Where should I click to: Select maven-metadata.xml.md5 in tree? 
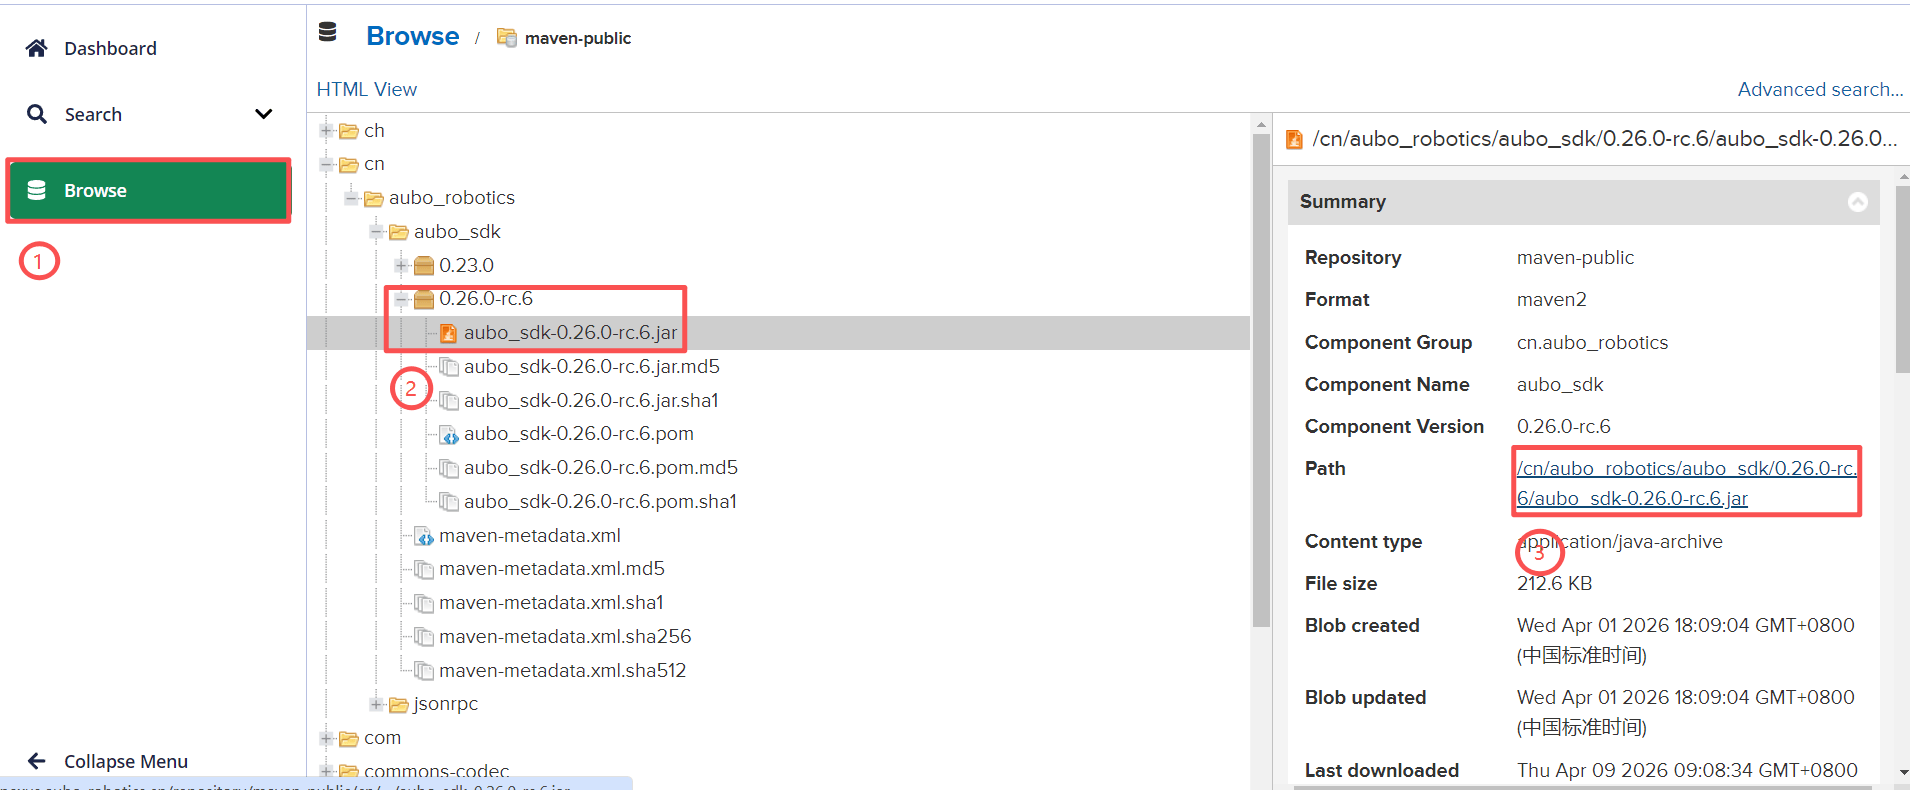[552, 569]
